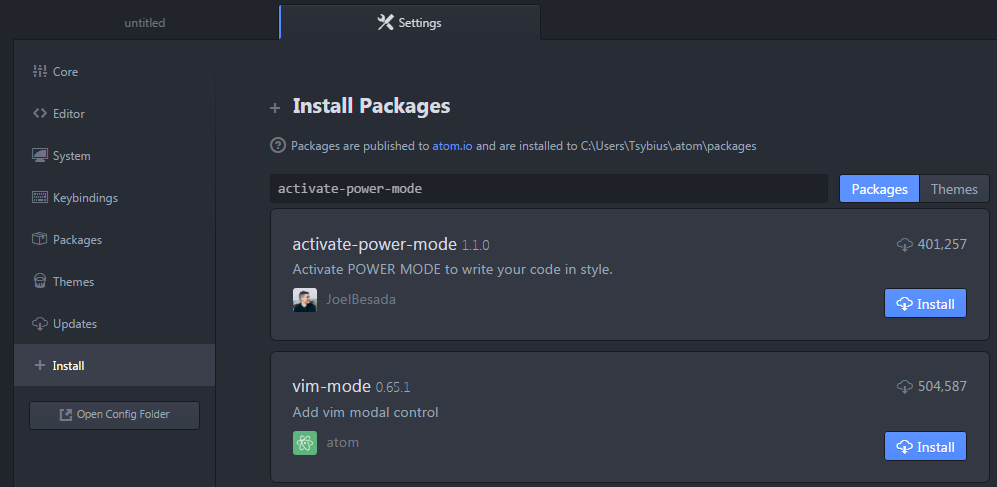Click the Keybindings keyboard icon
Image resolution: width=997 pixels, height=487 pixels.
point(39,198)
